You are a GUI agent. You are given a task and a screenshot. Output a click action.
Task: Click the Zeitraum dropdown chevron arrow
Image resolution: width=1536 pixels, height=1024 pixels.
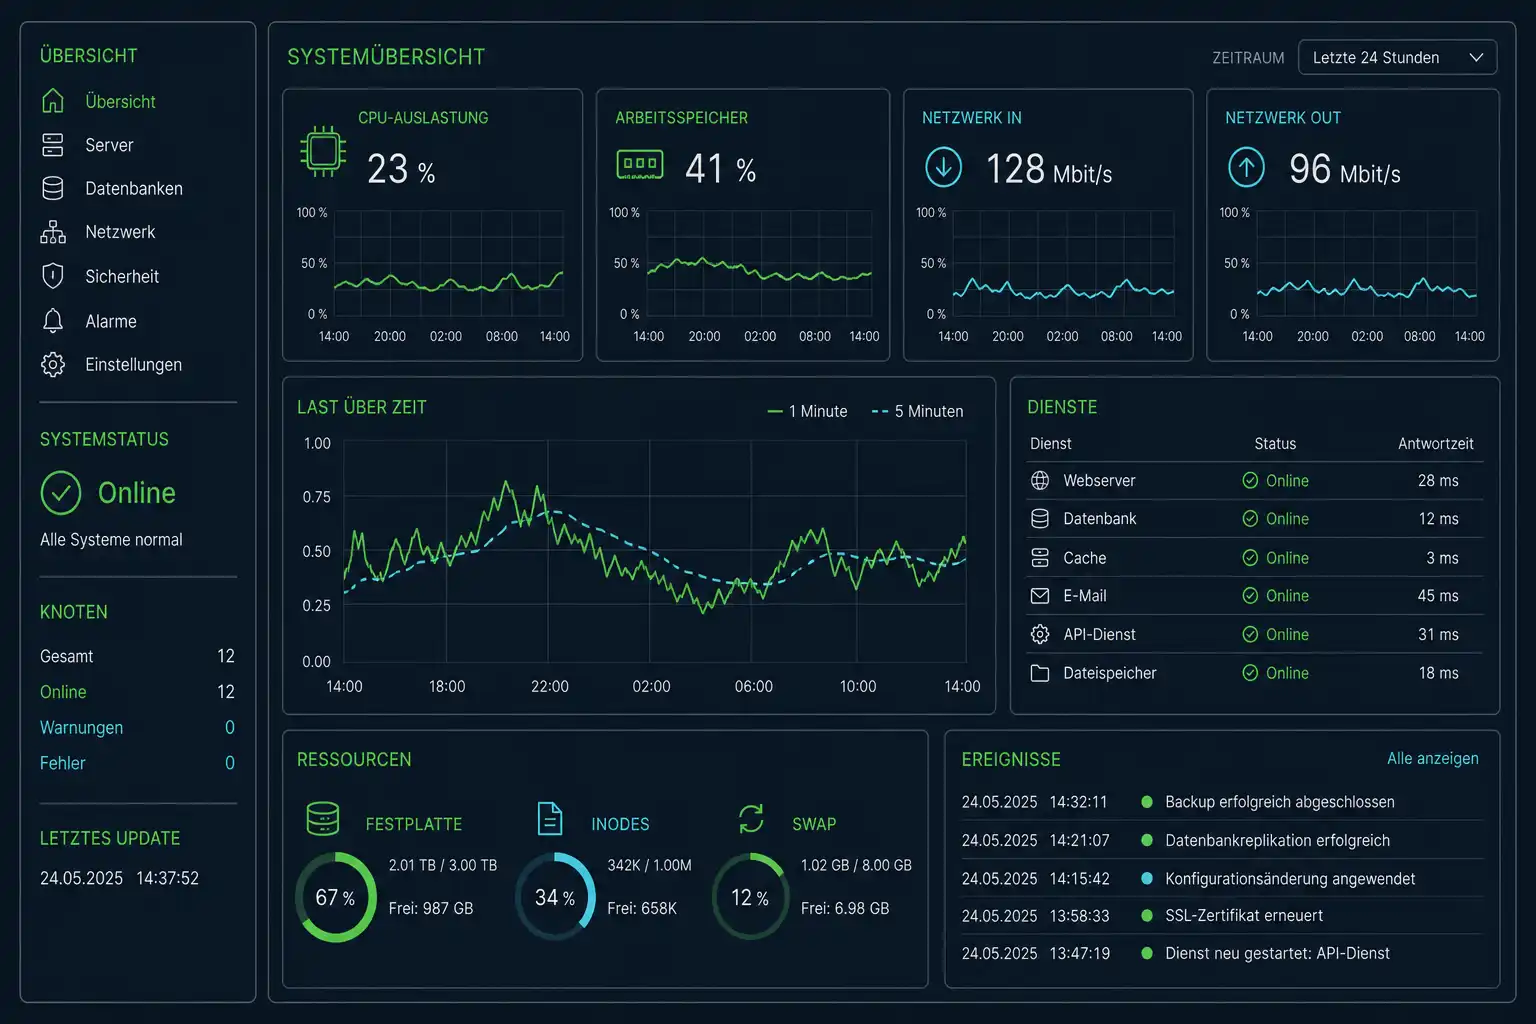[1476, 57]
